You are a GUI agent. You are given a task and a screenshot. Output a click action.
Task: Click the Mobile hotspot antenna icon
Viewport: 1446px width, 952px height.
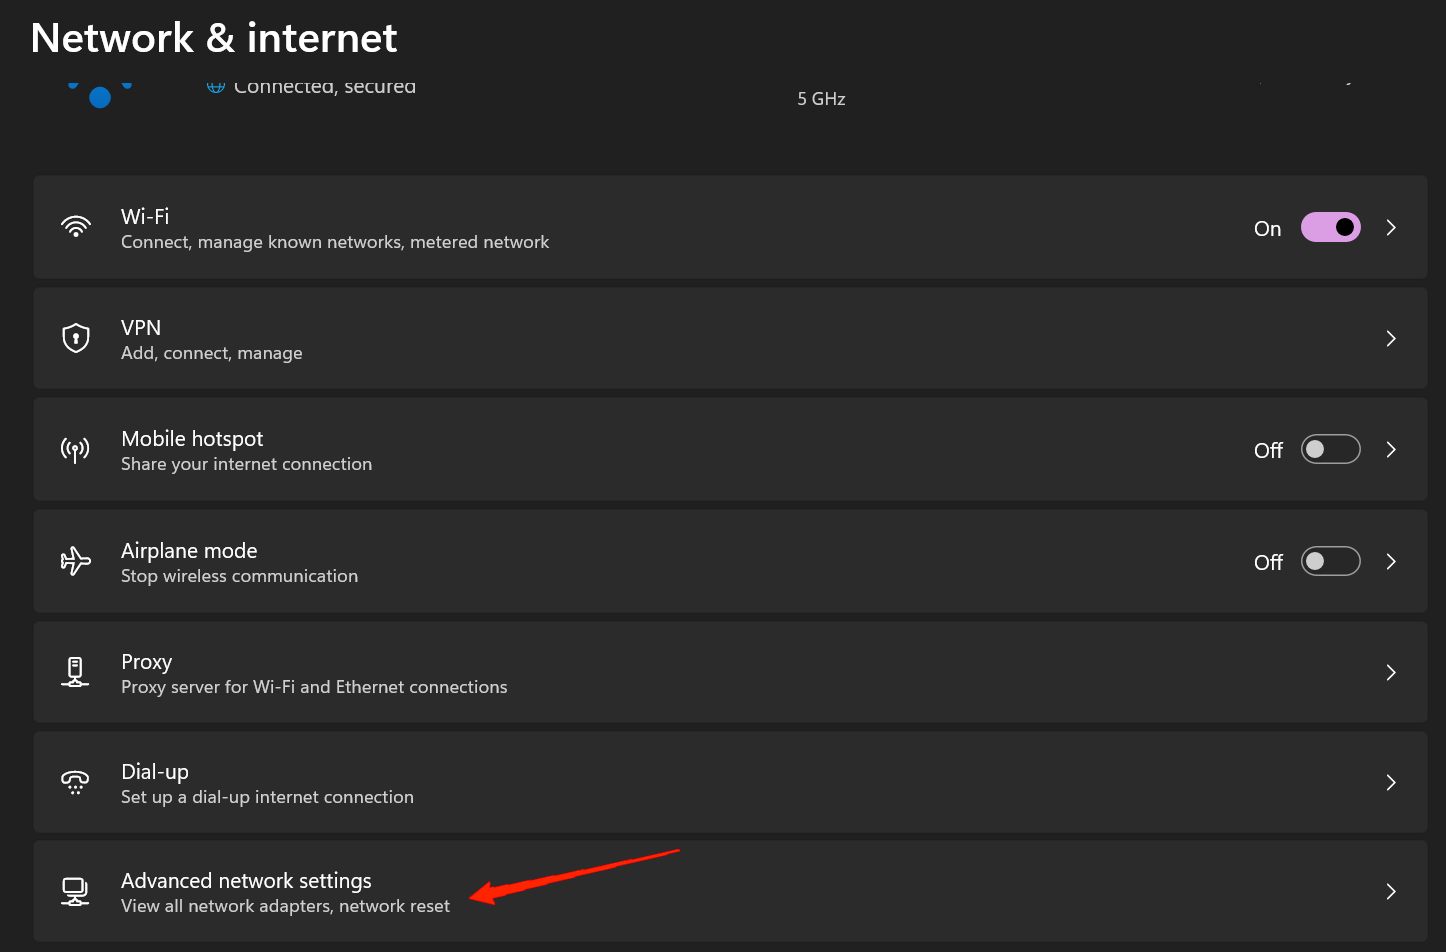[75, 450]
